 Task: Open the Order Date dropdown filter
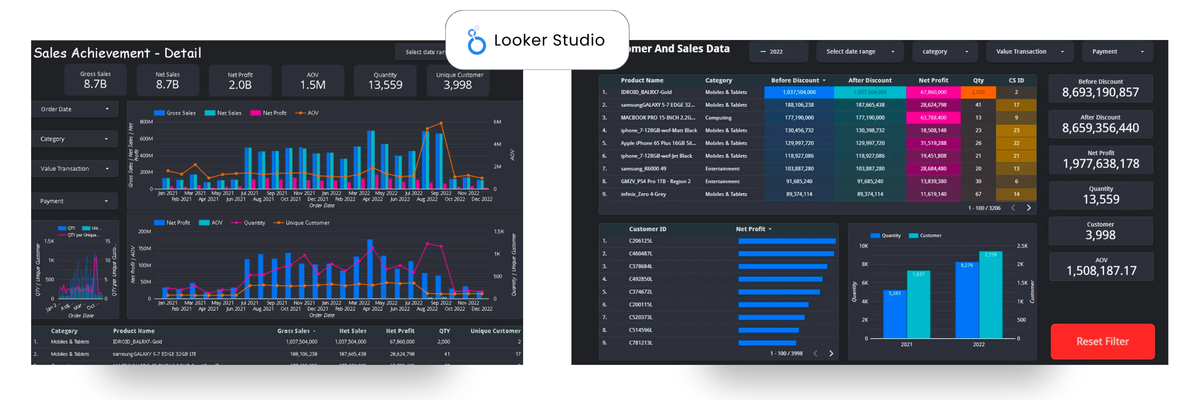(75, 109)
